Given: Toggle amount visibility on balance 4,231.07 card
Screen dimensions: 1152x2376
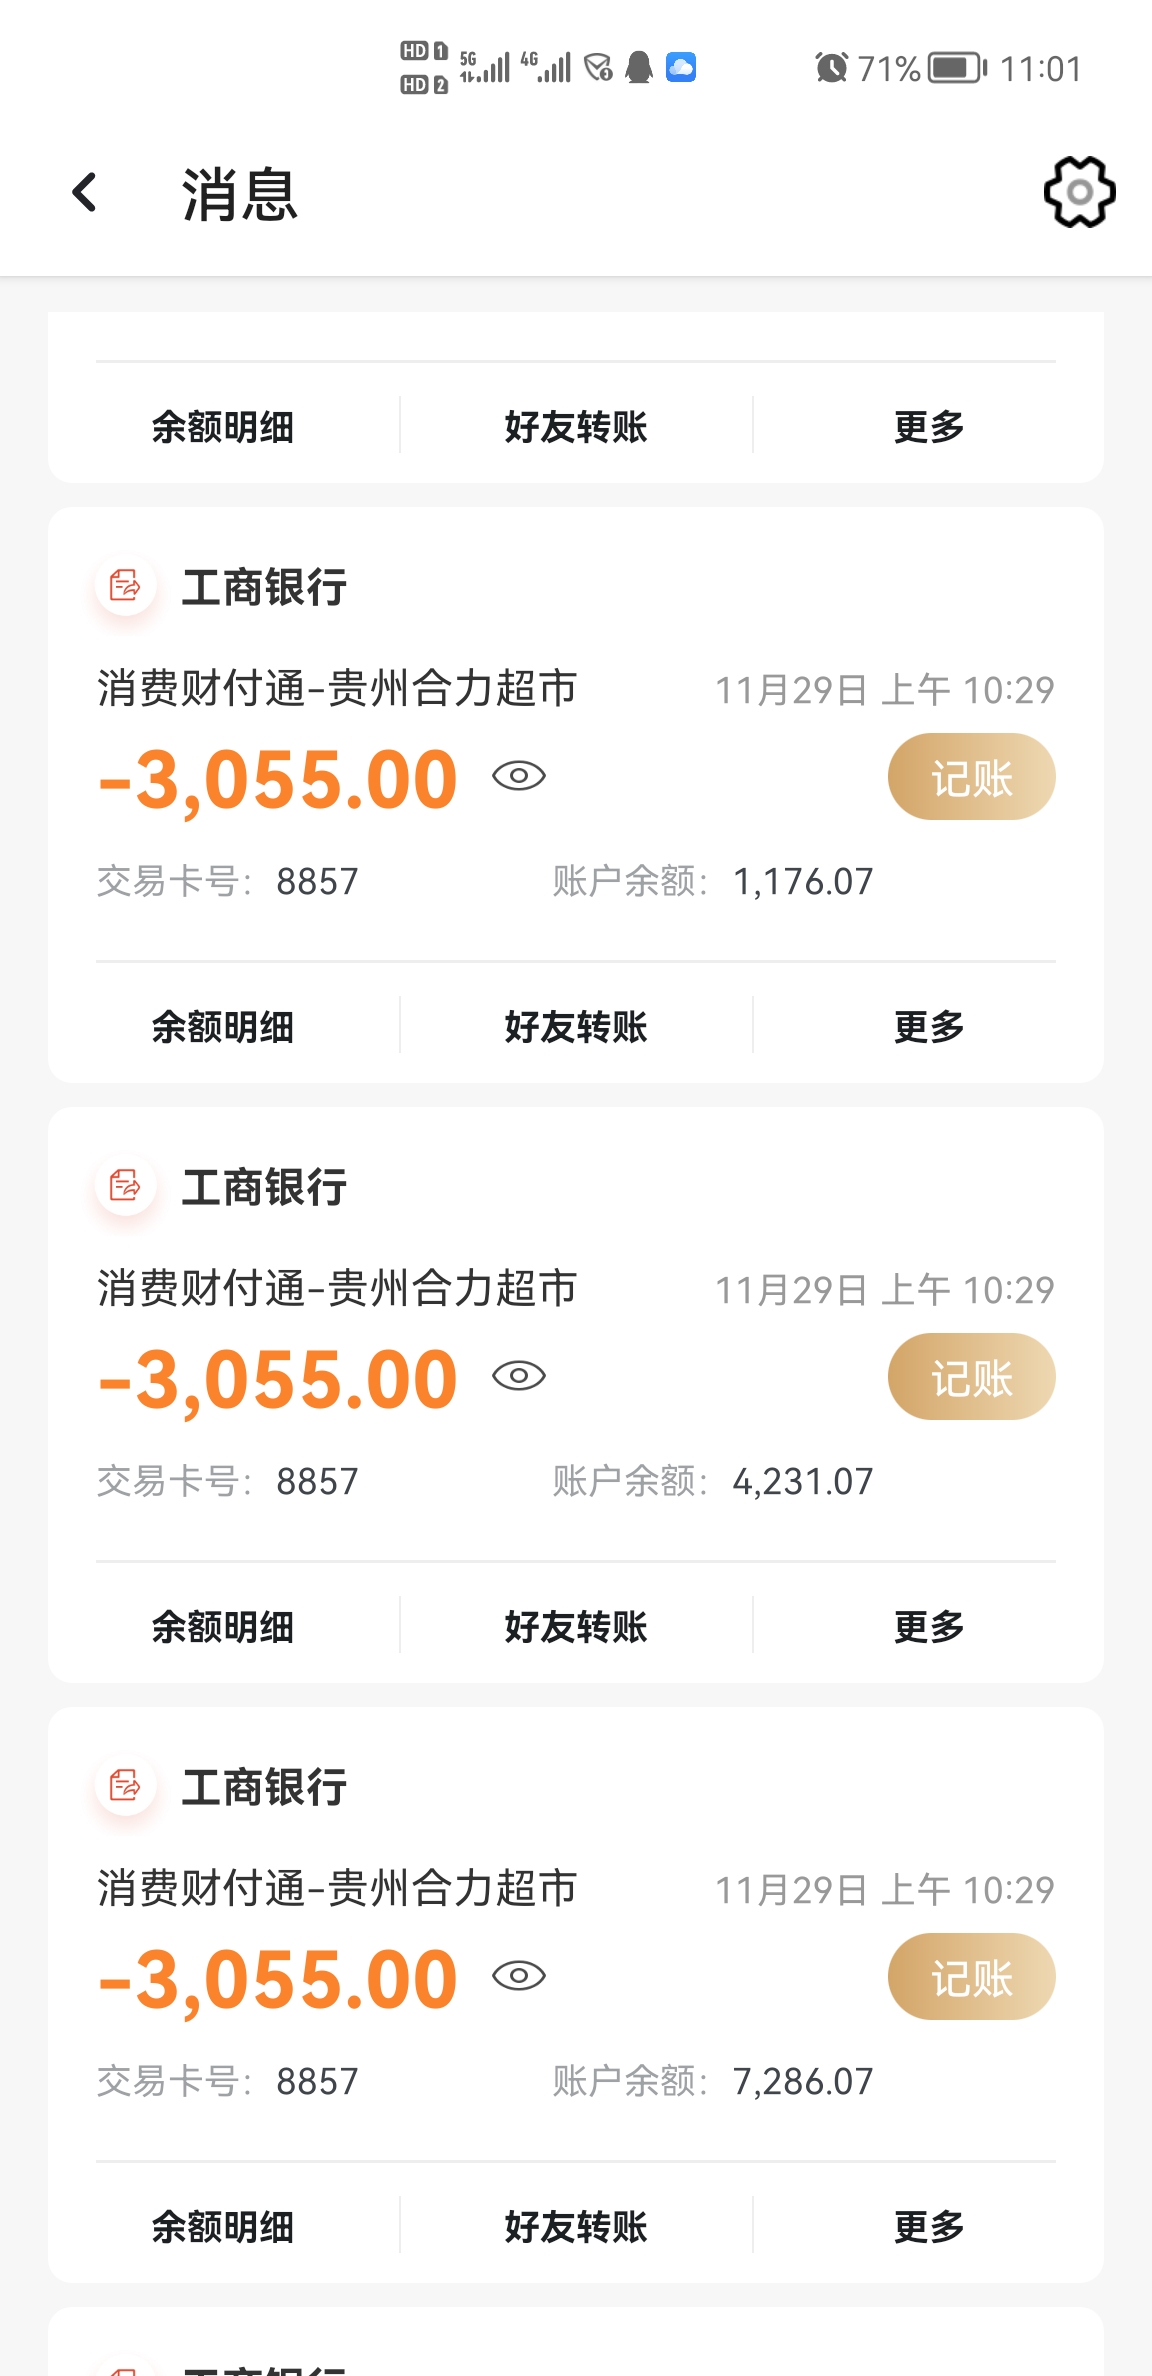Looking at the screenshot, I should click(x=519, y=1376).
